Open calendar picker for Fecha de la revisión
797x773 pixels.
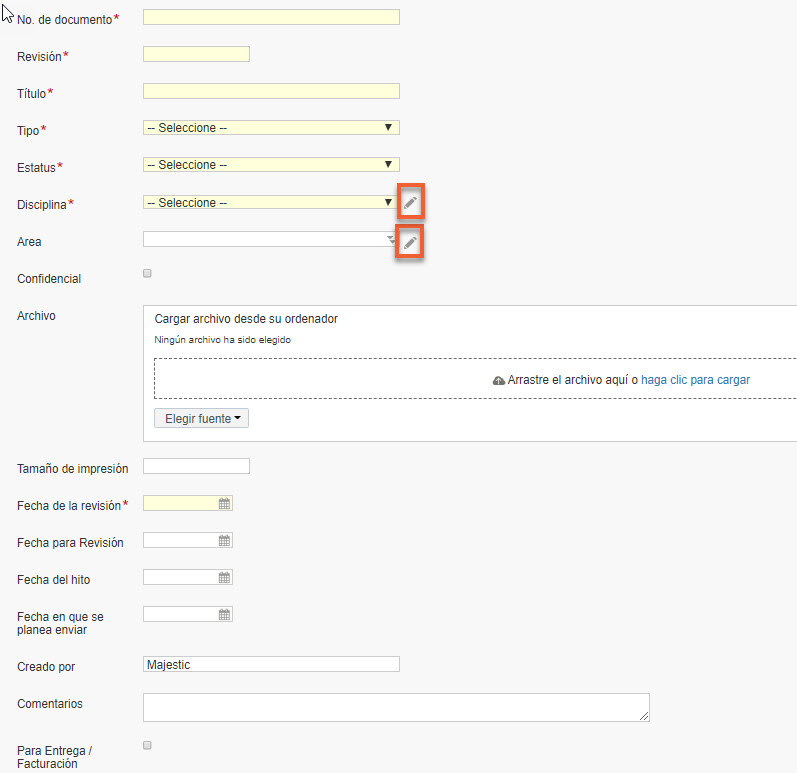click(x=224, y=504)
